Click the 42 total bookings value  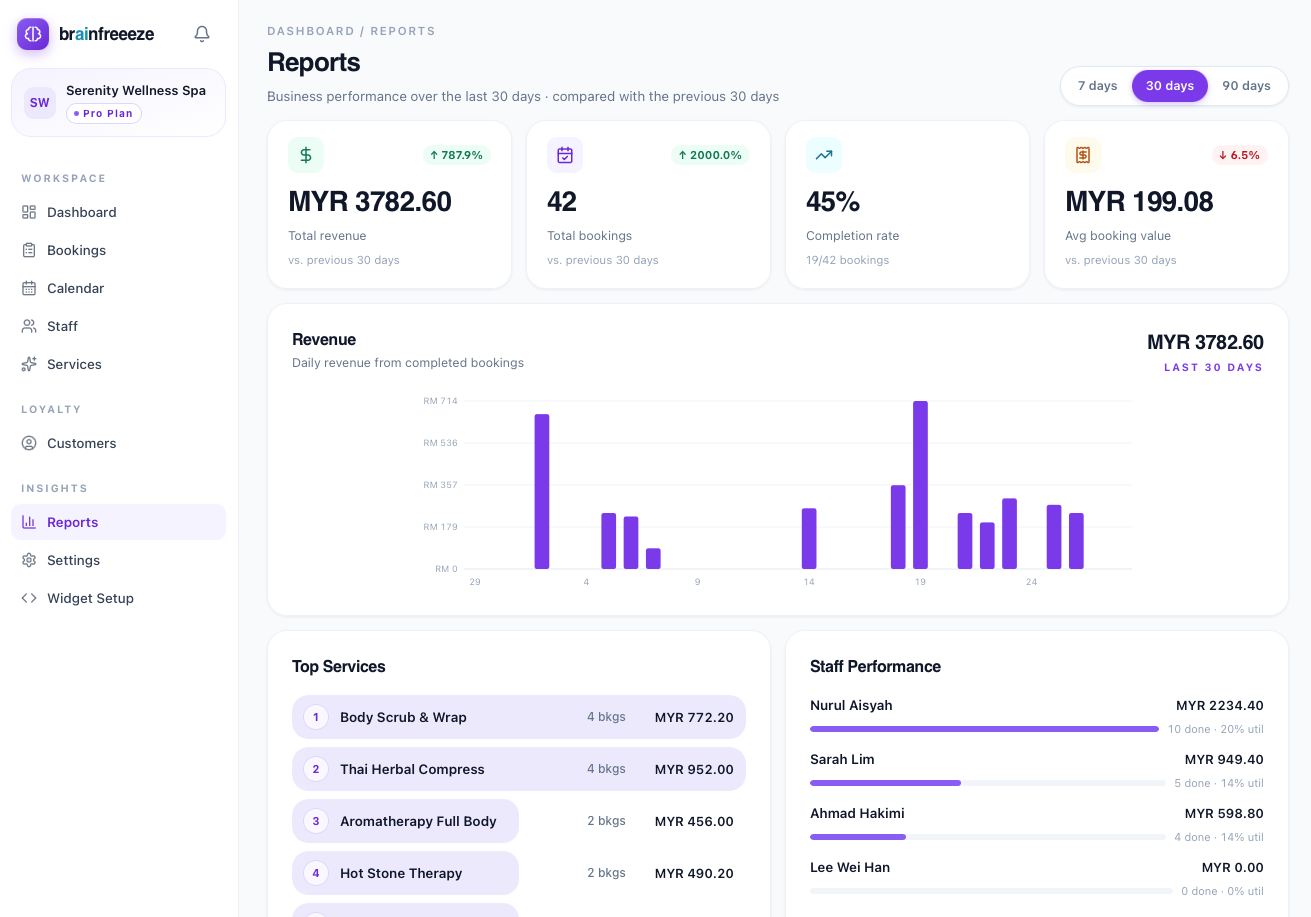point(562,202)
